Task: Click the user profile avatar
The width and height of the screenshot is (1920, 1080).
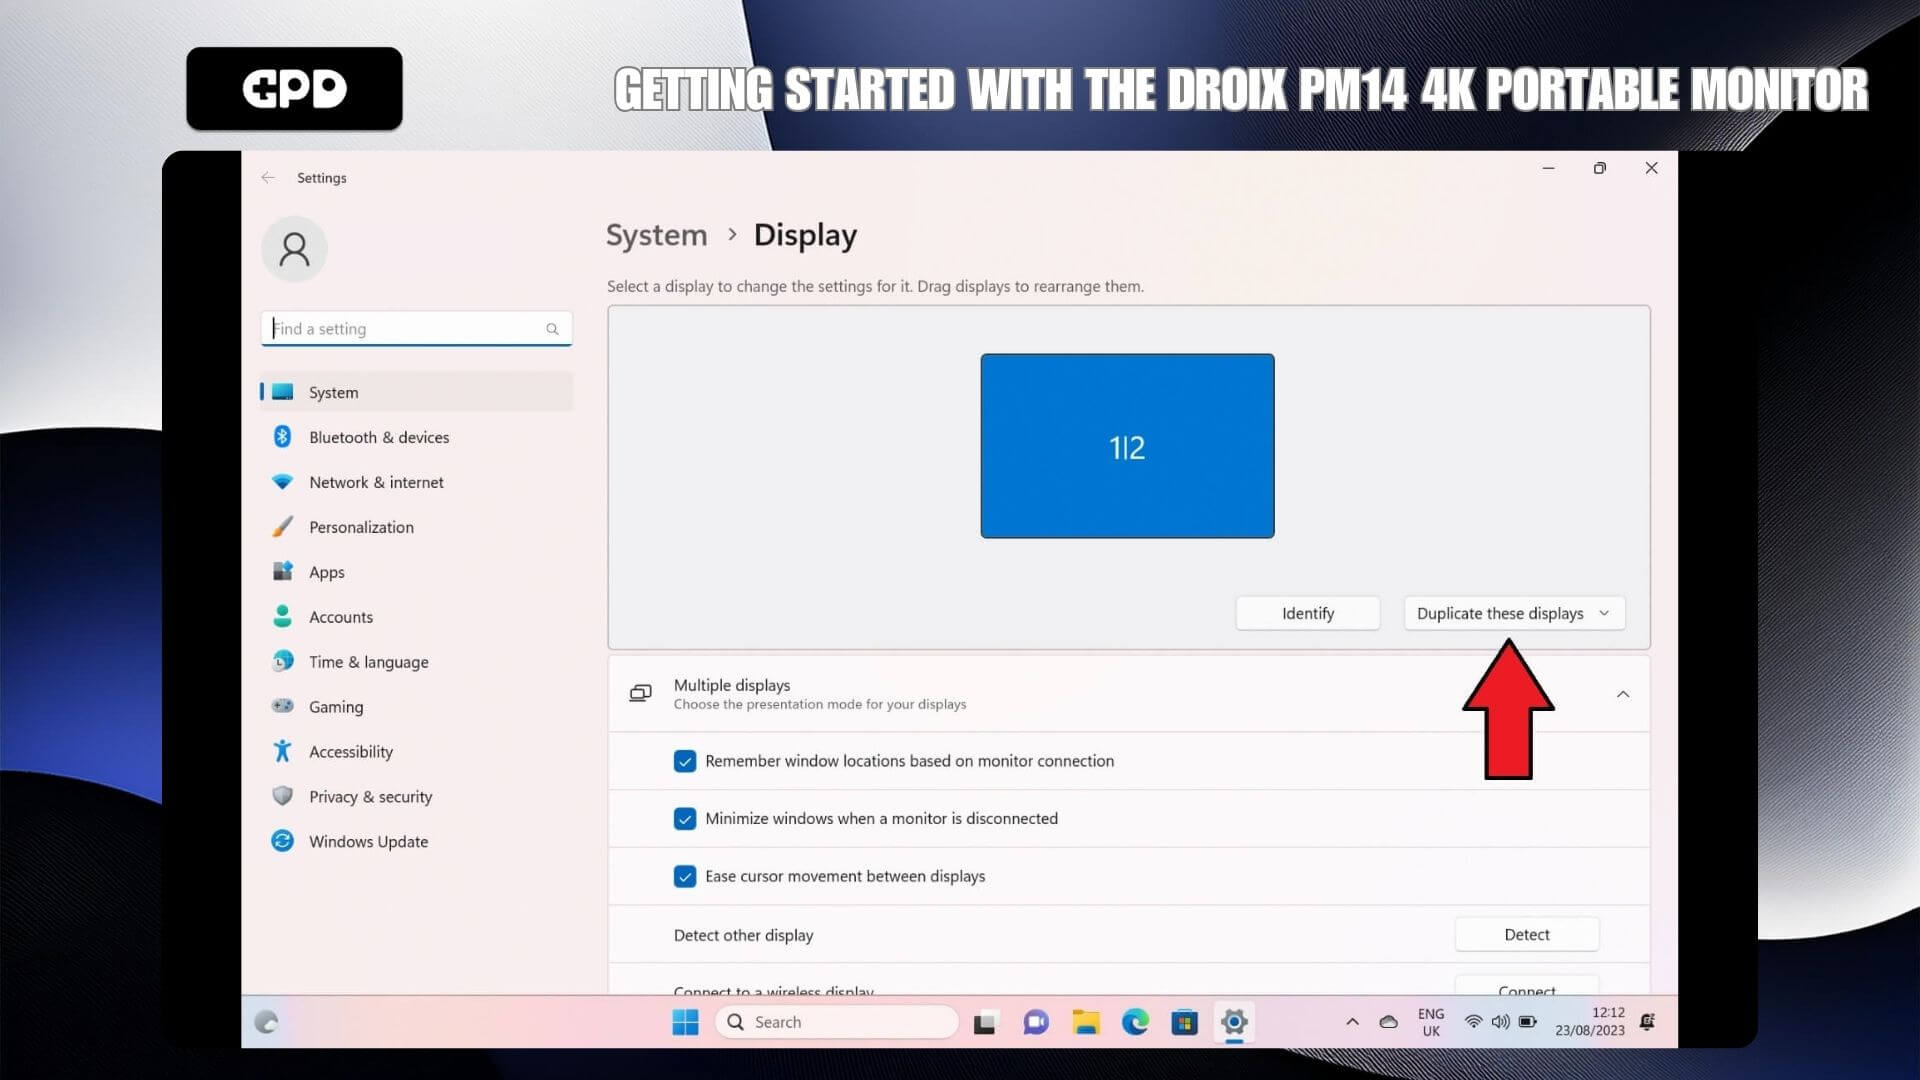Action: [294, 249]
